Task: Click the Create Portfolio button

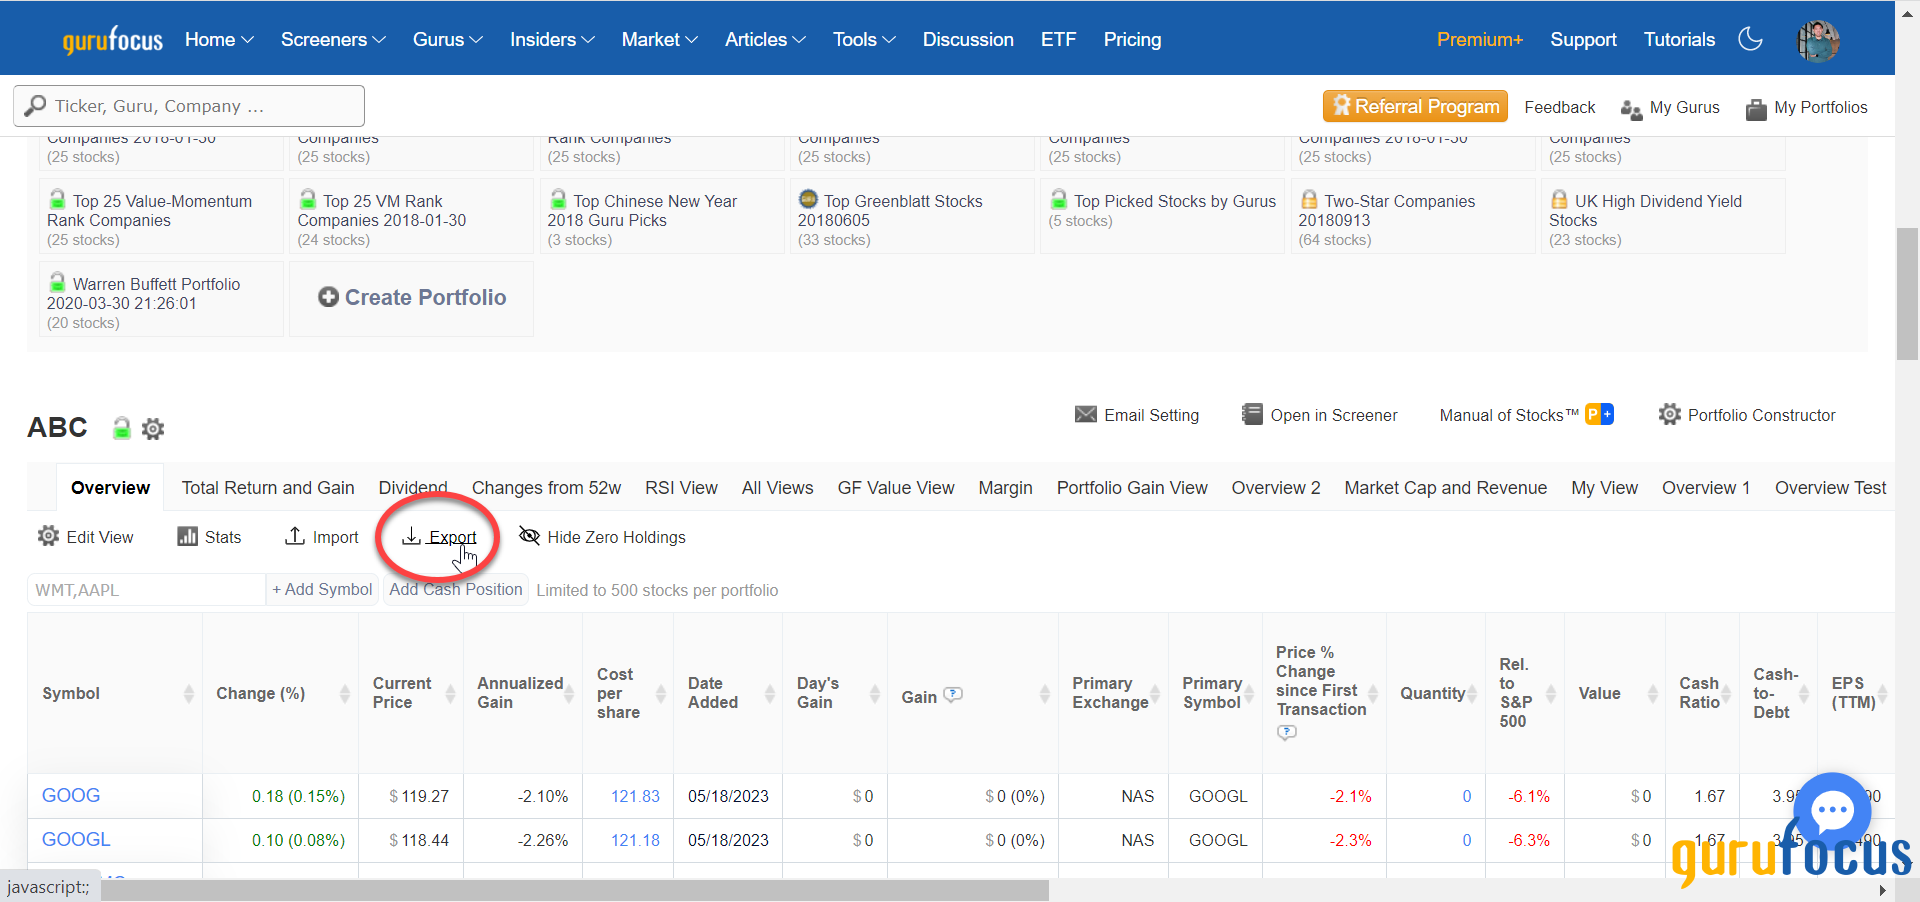Action: point(411,297)
